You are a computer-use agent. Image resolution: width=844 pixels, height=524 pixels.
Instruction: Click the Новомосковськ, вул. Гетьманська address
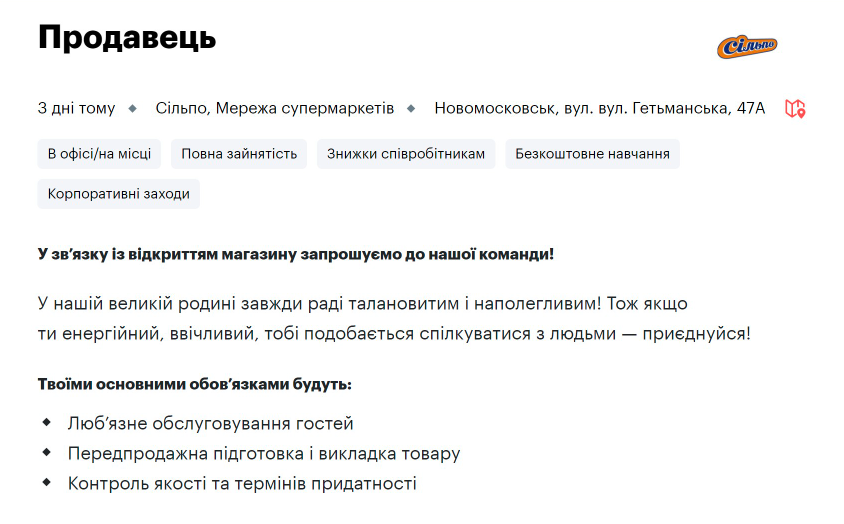[599, 108]
